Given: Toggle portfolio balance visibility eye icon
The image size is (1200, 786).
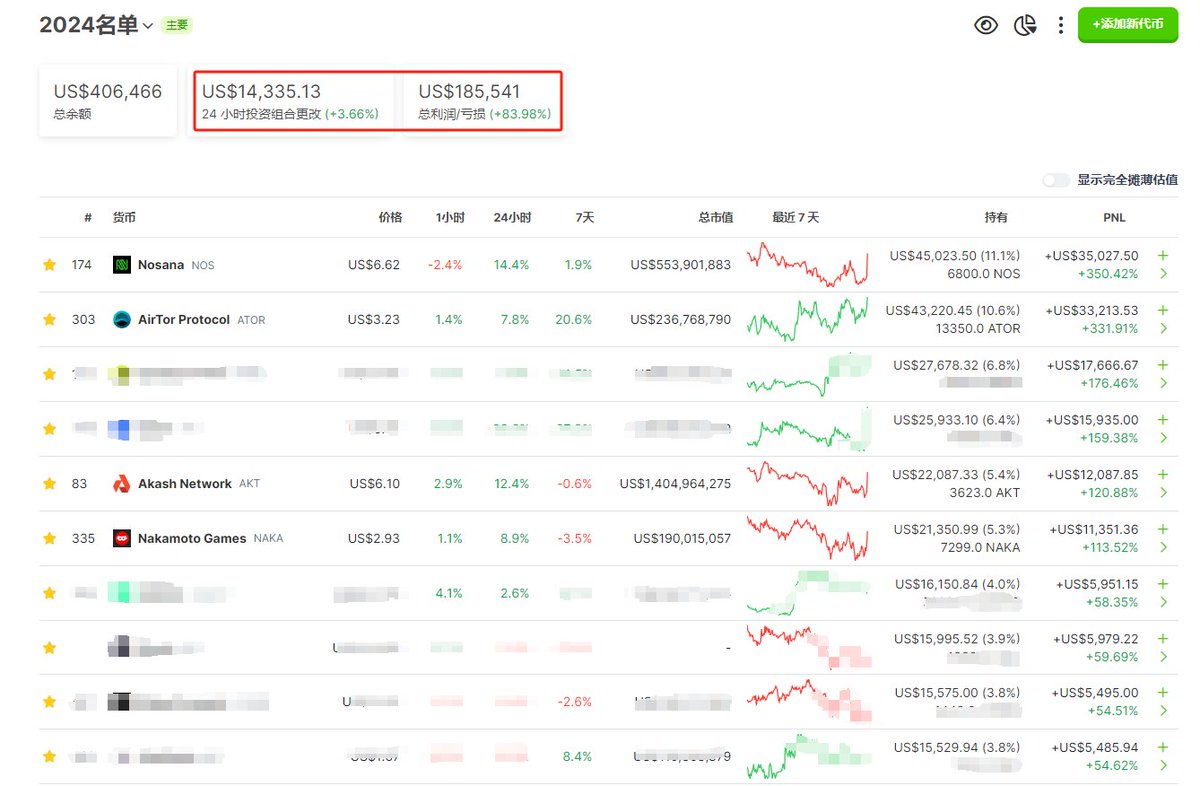Looking at the screenshot, I should (986, 25).
